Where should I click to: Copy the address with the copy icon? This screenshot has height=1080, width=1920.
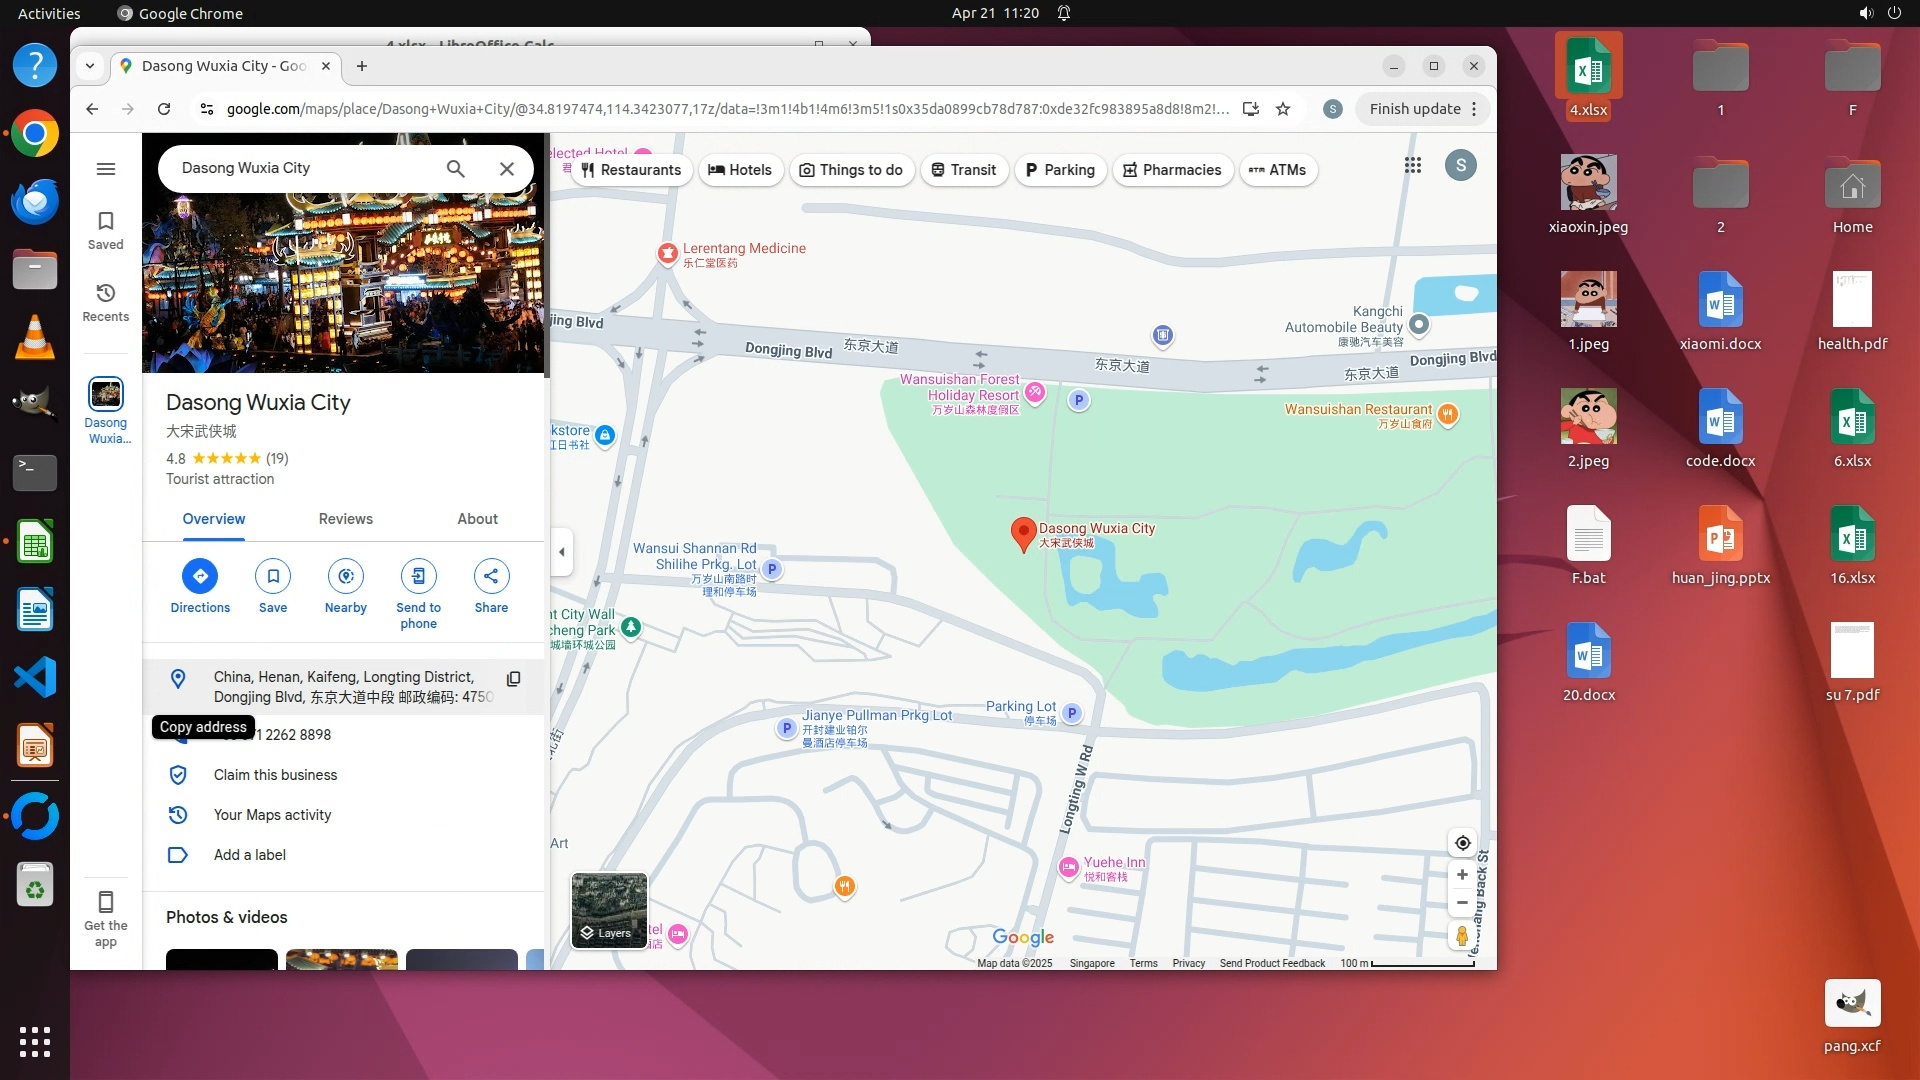tap(513, 679)
